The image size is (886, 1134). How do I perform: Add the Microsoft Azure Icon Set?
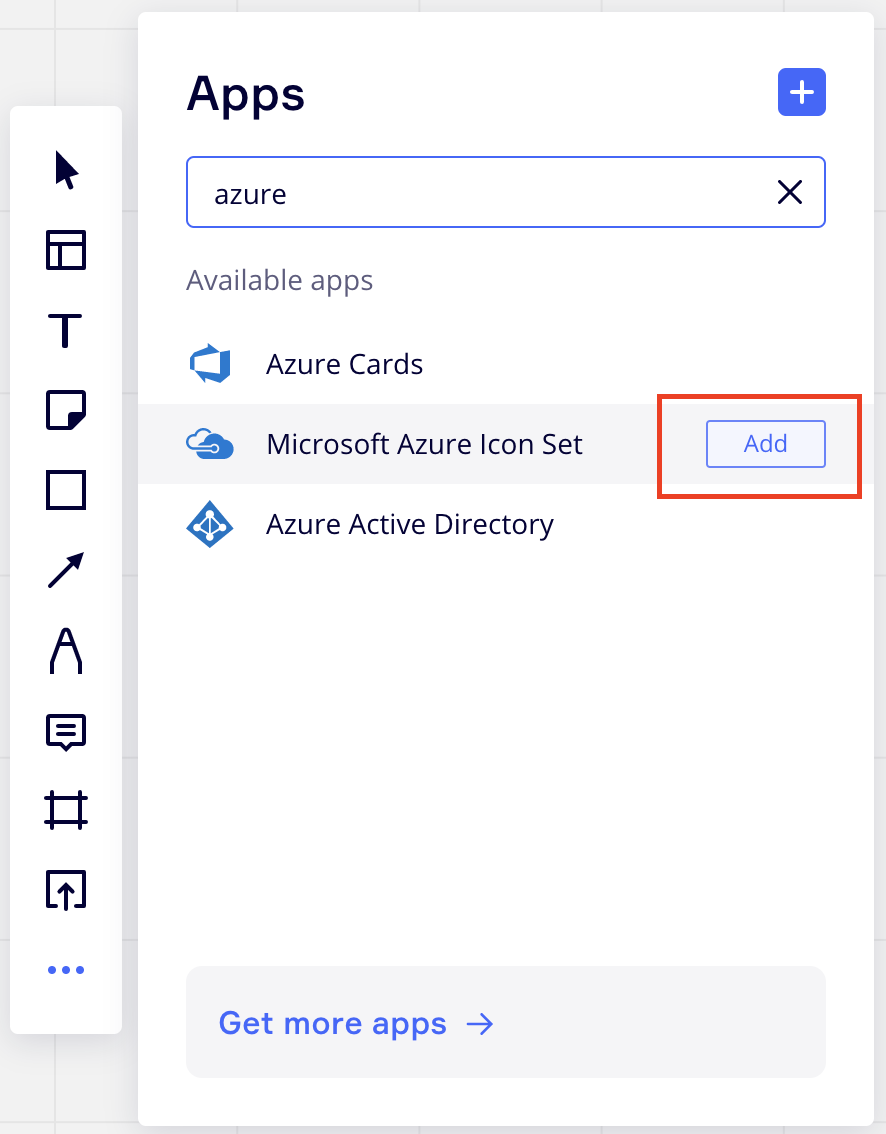pos(765,444)
